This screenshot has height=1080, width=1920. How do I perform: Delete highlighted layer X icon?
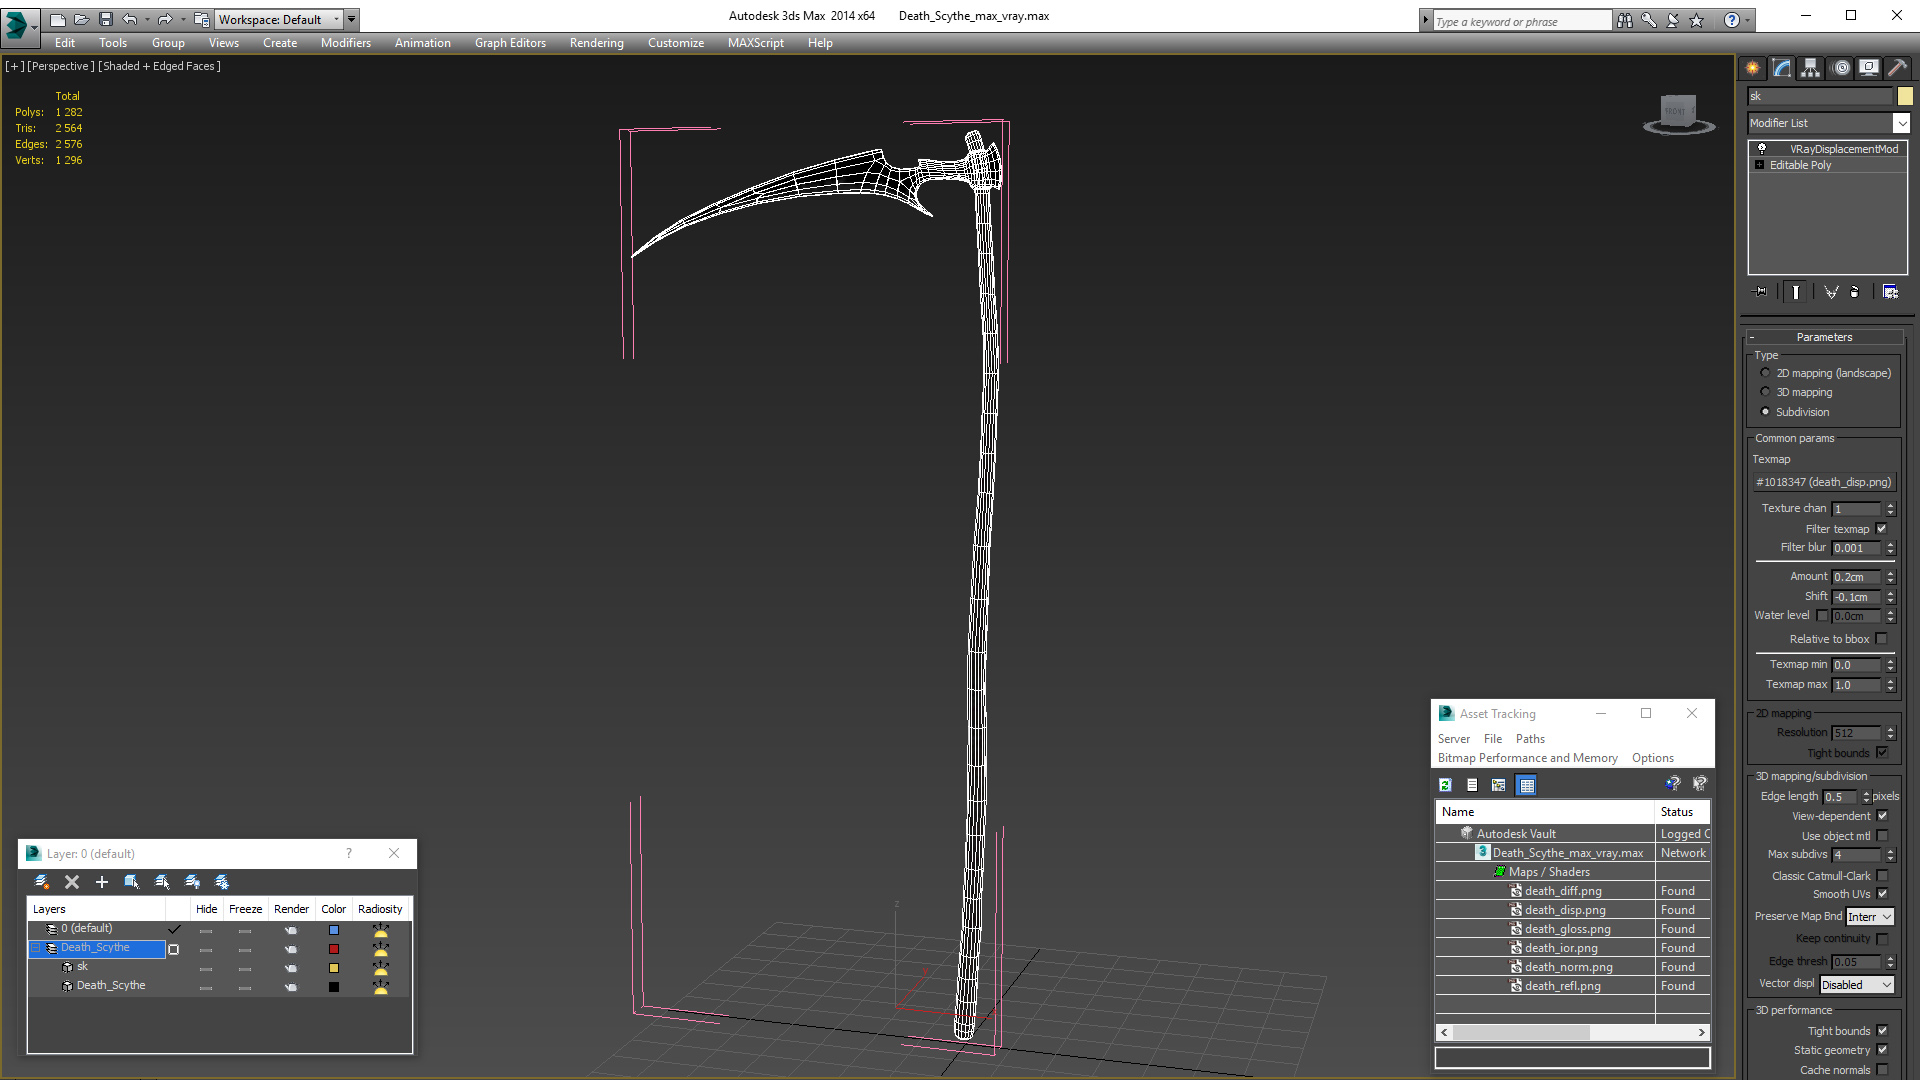(x=72, y=881)
